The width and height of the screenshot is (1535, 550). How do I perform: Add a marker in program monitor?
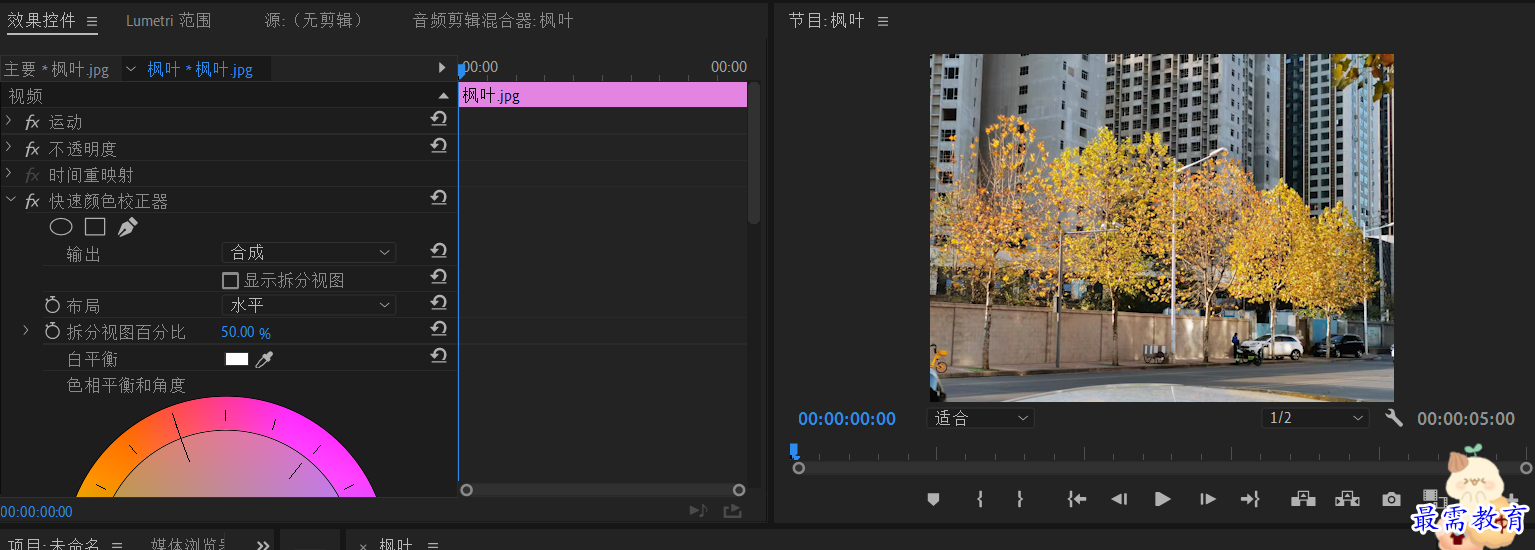pyautogui.click(x=933, y=499)
